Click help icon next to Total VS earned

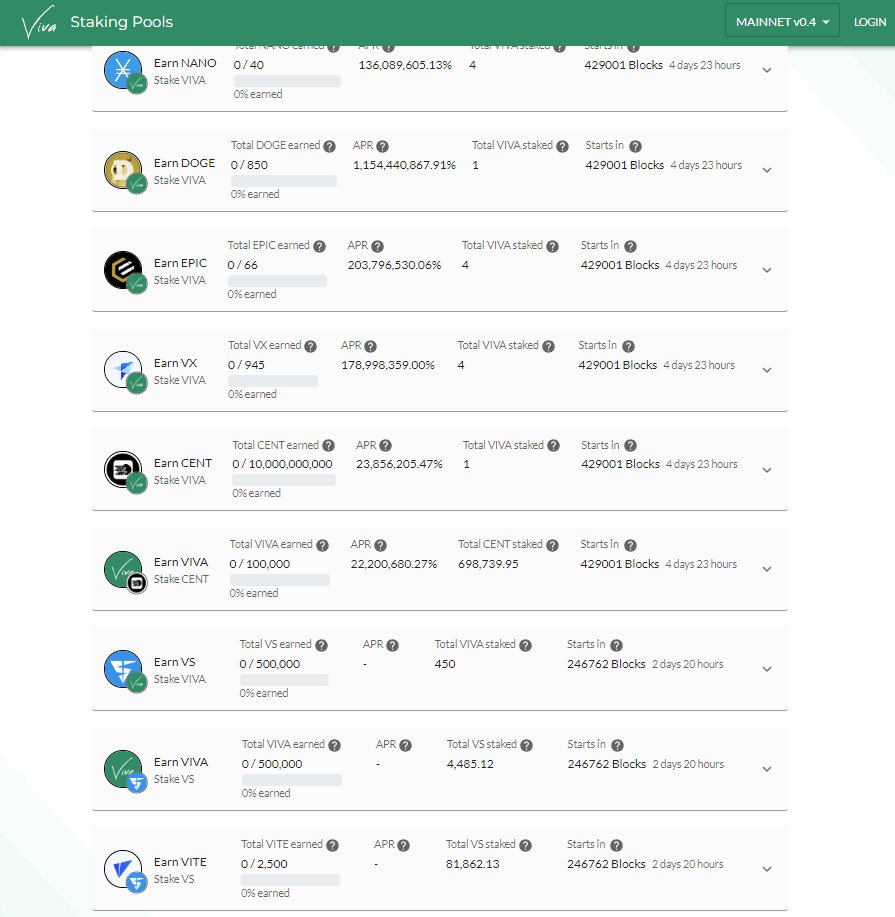pyautogui.click(x=321, y=645)
